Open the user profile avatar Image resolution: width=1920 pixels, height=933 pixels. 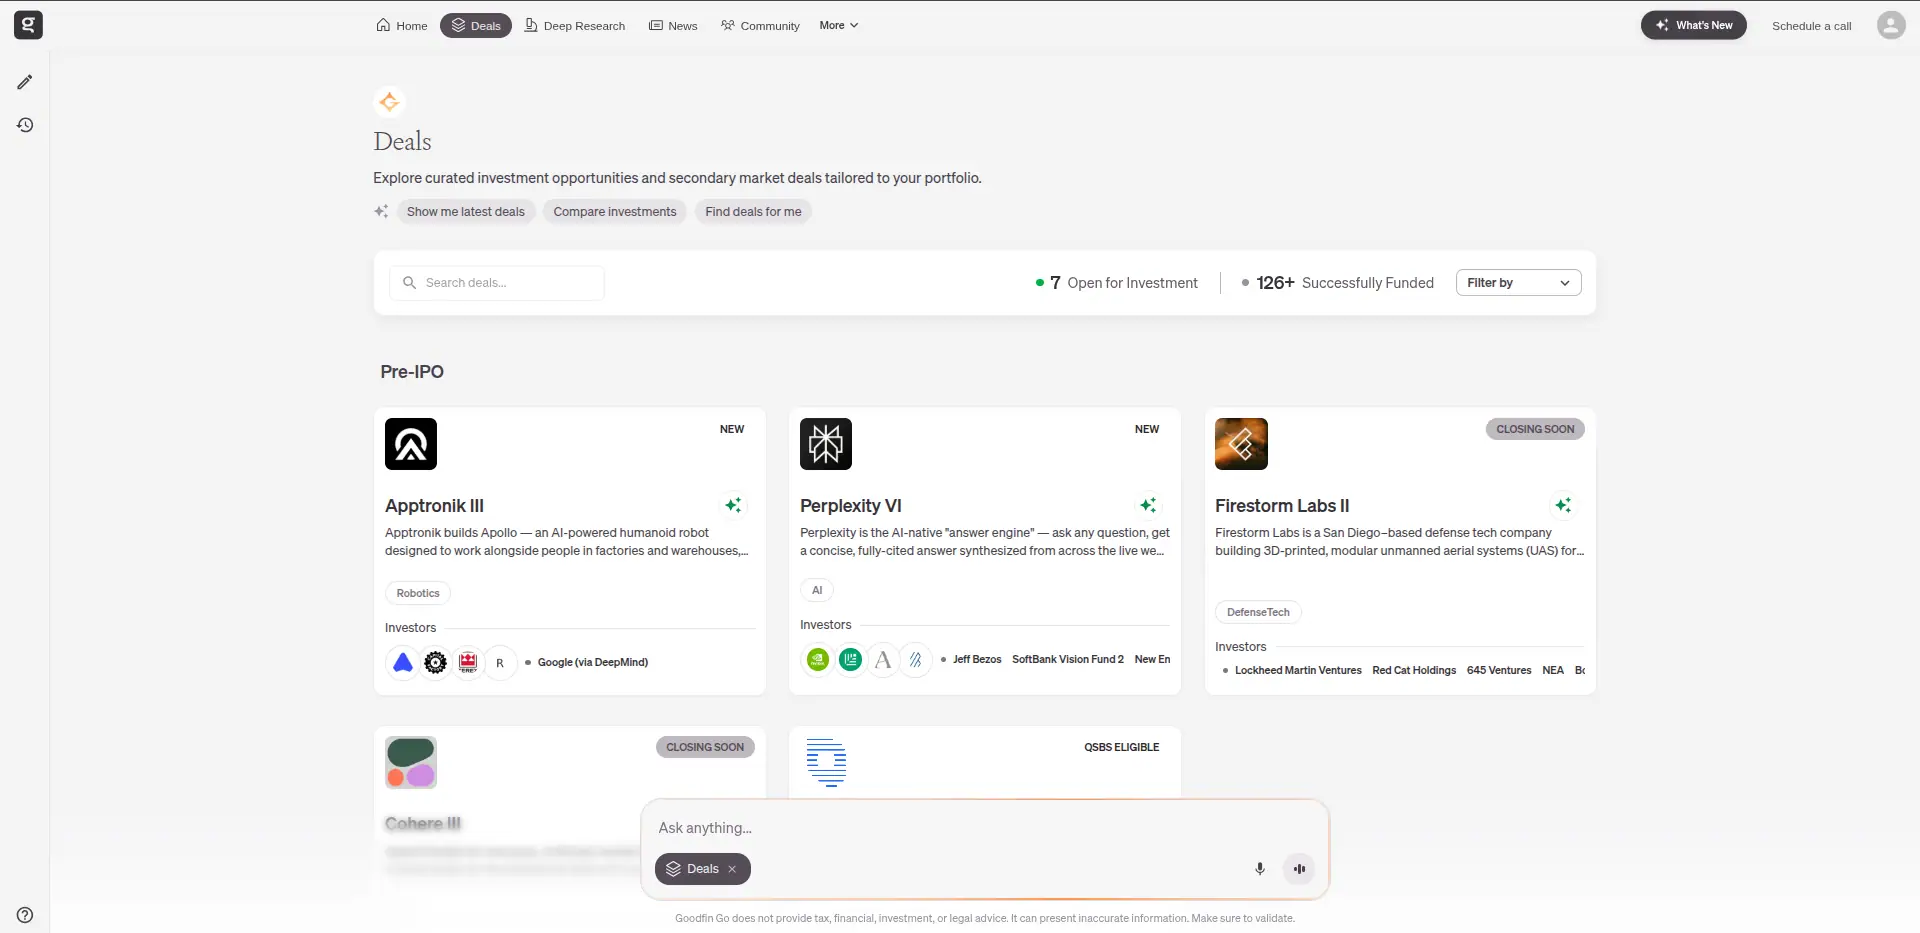[1890, 25]
